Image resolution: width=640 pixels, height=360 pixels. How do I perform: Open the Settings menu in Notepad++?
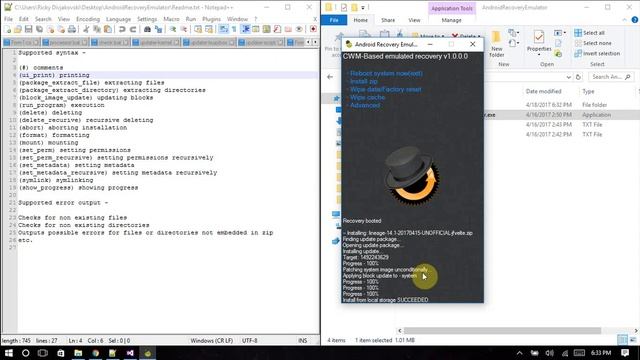point(147,19)
